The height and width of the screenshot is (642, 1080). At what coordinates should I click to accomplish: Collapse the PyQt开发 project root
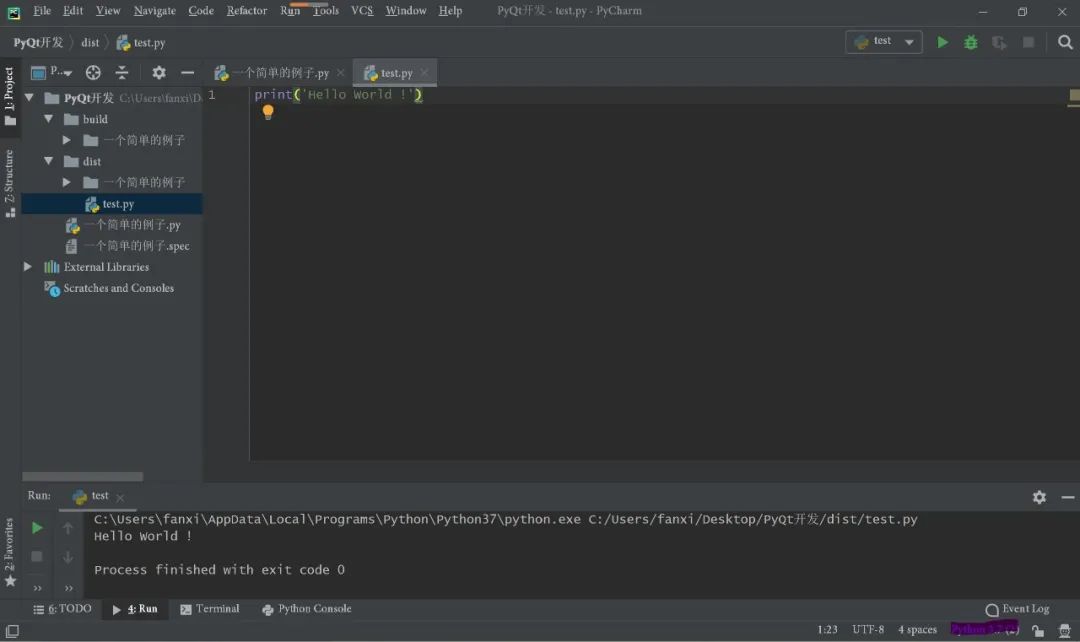tap(30, 98)
